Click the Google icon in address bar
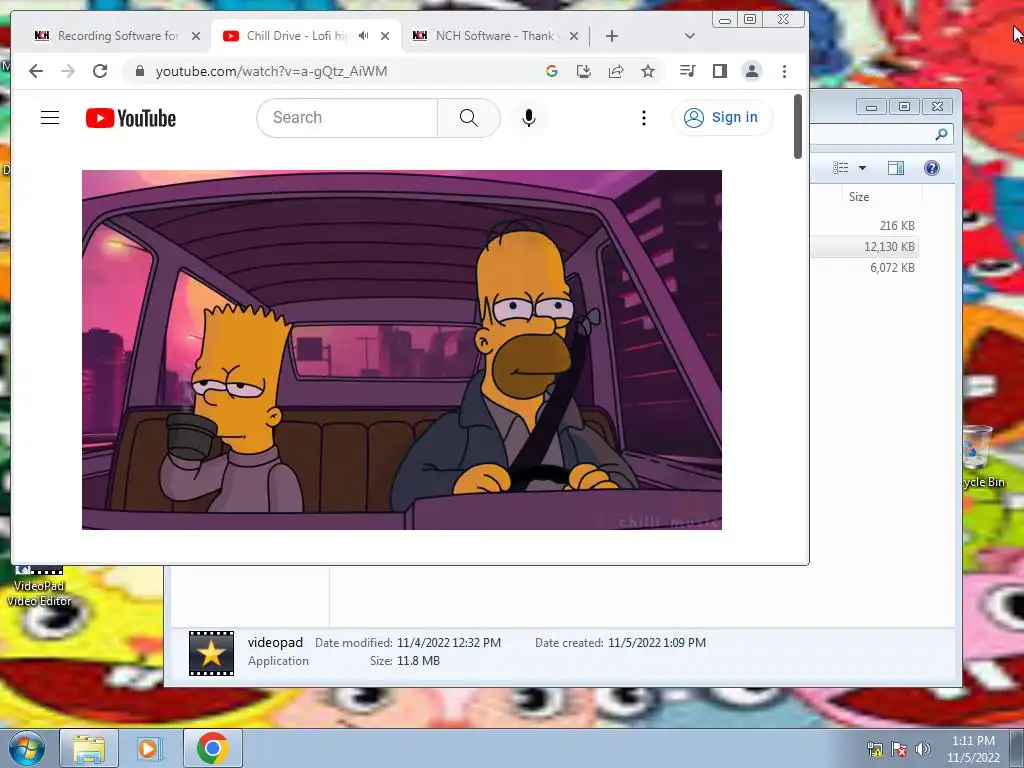 552,71
